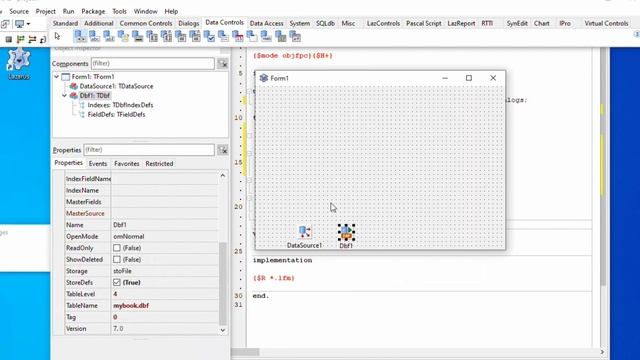Screen dimensions: 640x360
Task: Switch to the SQLdb palette tab
Action: 325,23
